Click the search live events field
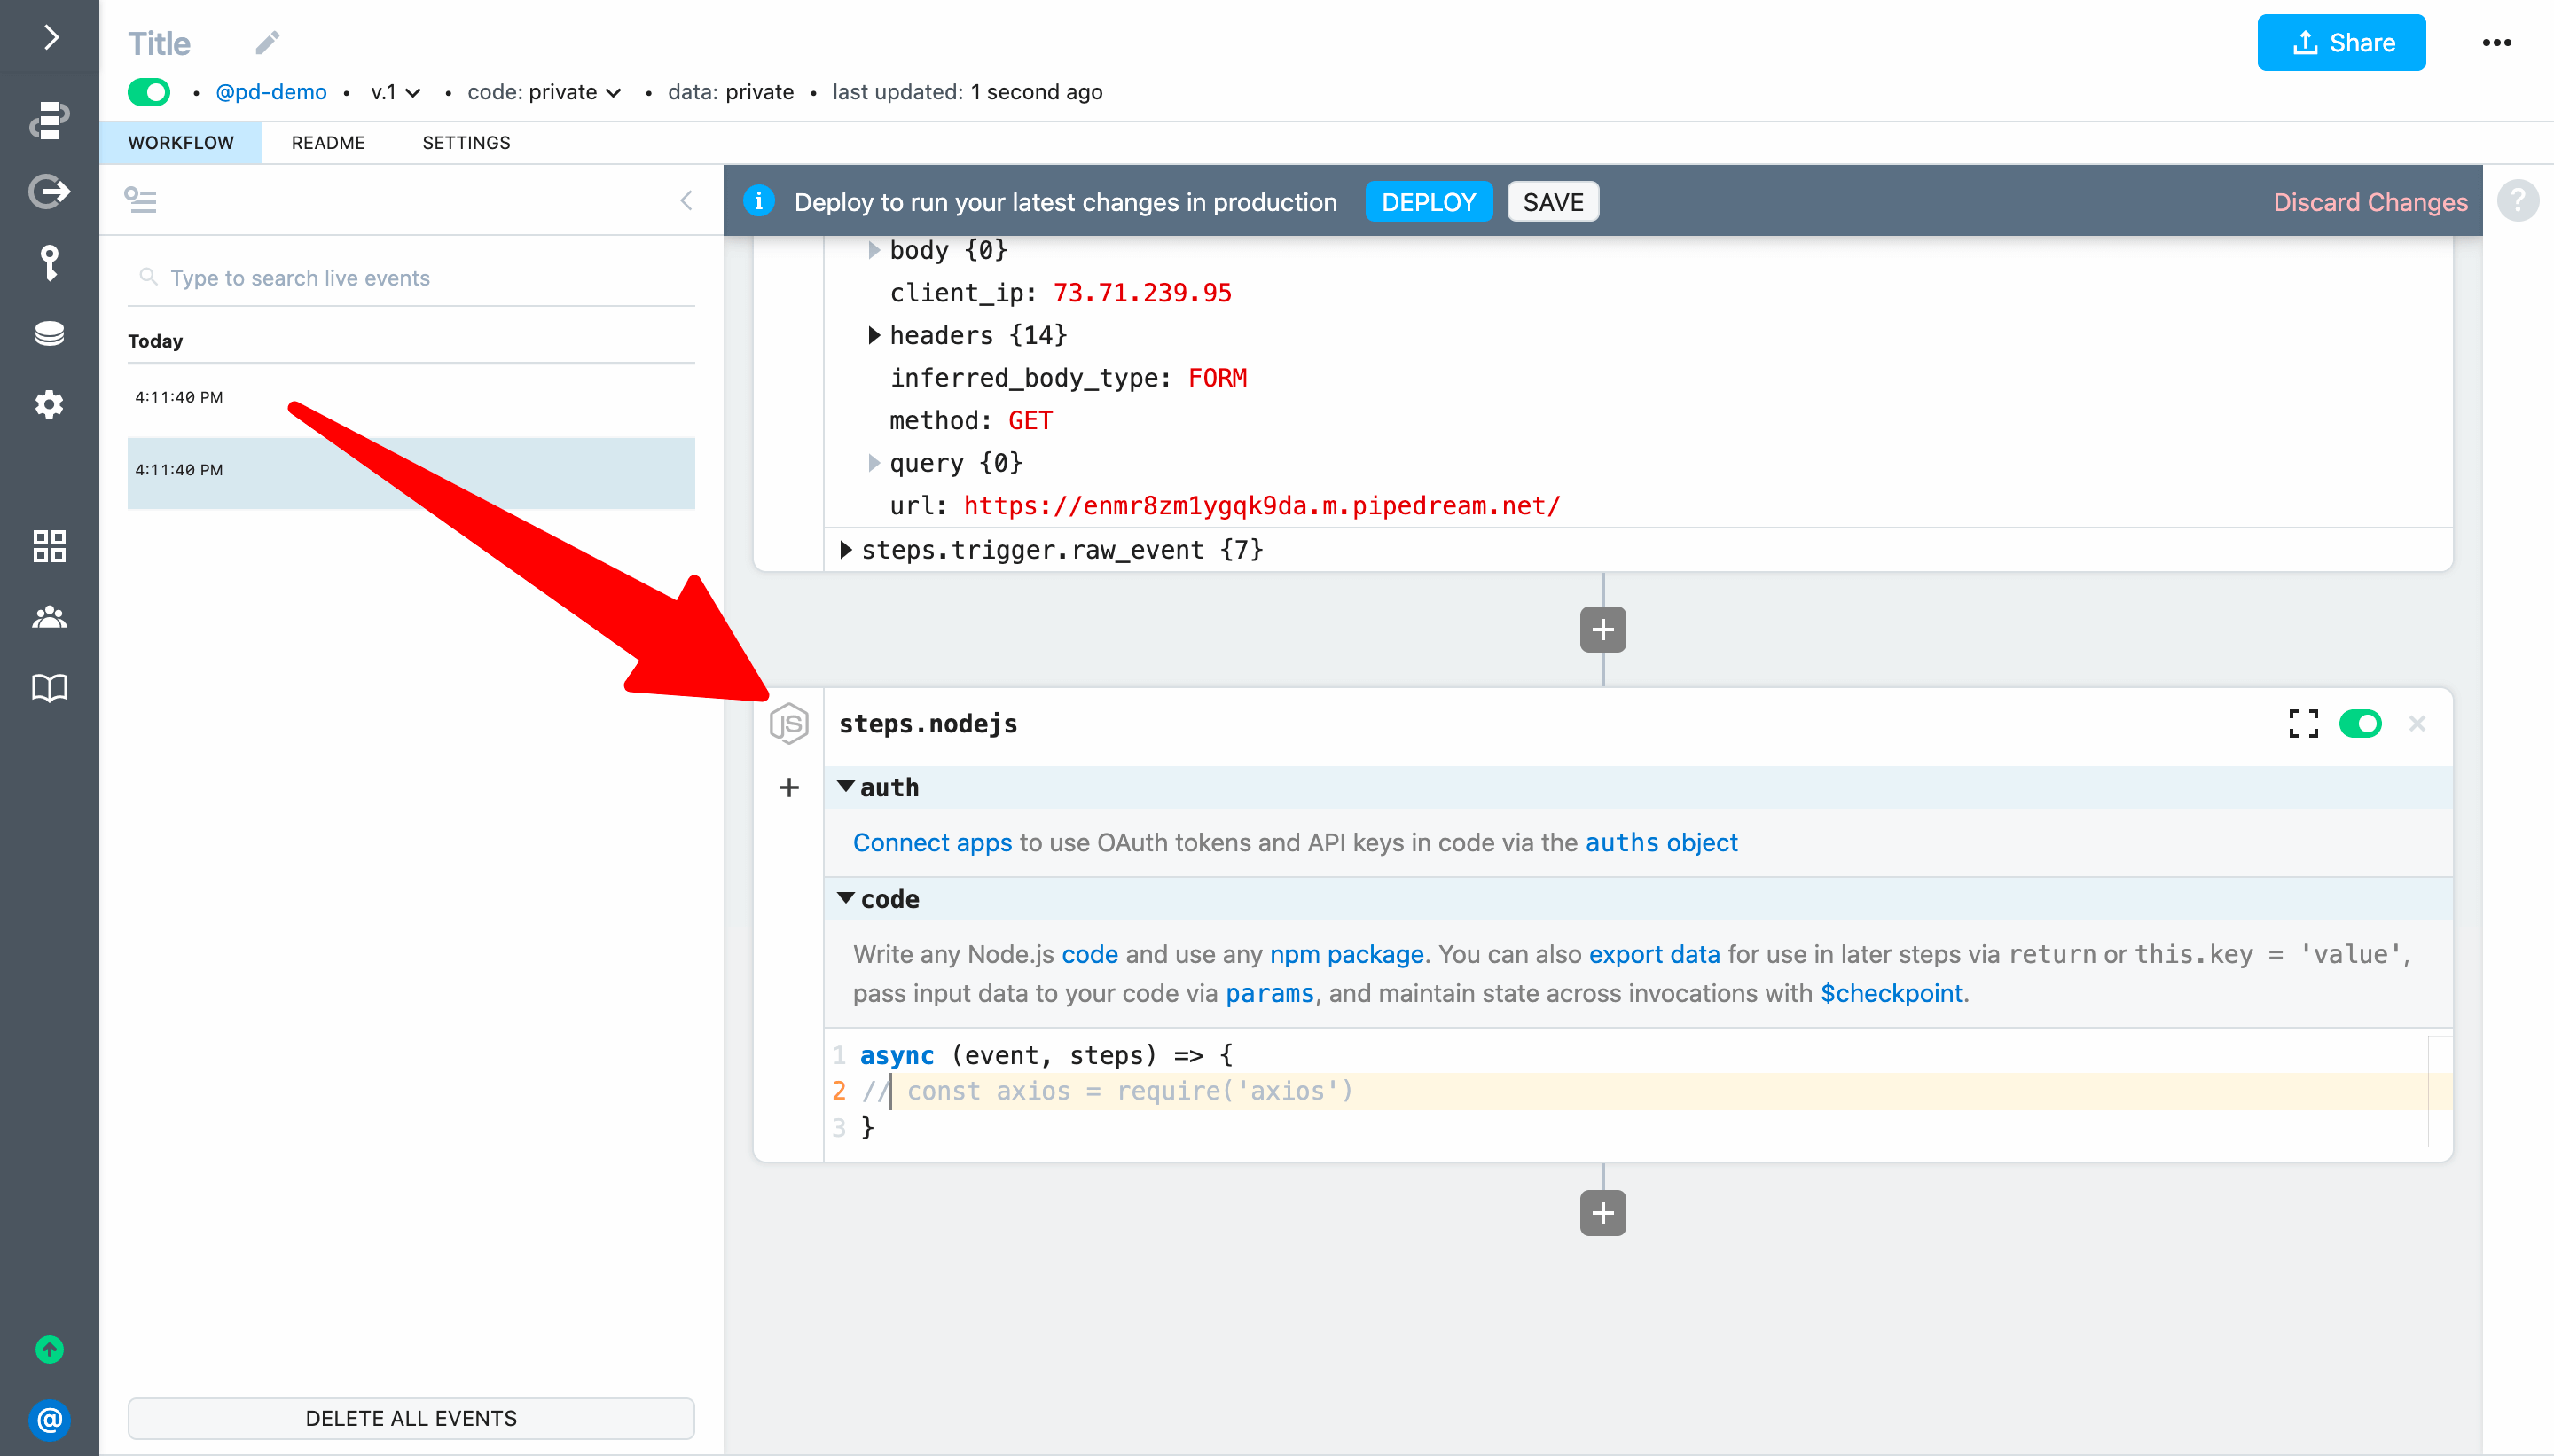 [420, 278]
